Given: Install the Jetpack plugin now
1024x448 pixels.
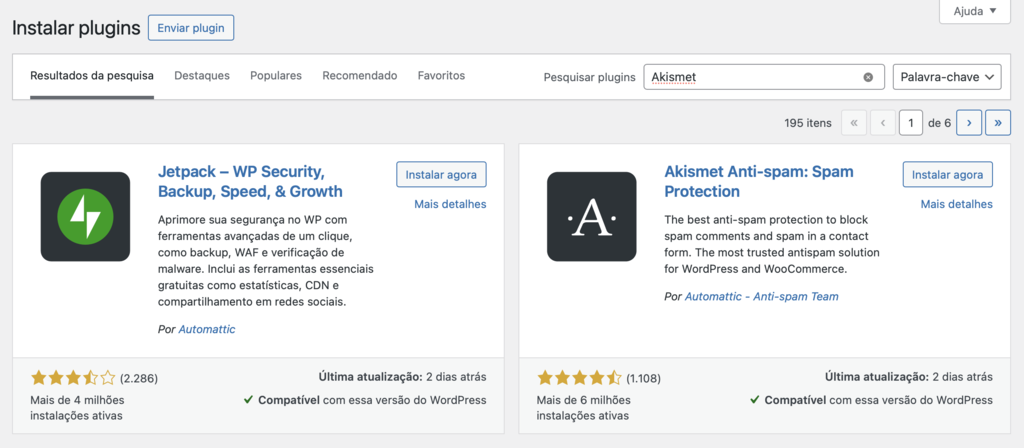Looking at the screenshot, I should click(441, 175).
